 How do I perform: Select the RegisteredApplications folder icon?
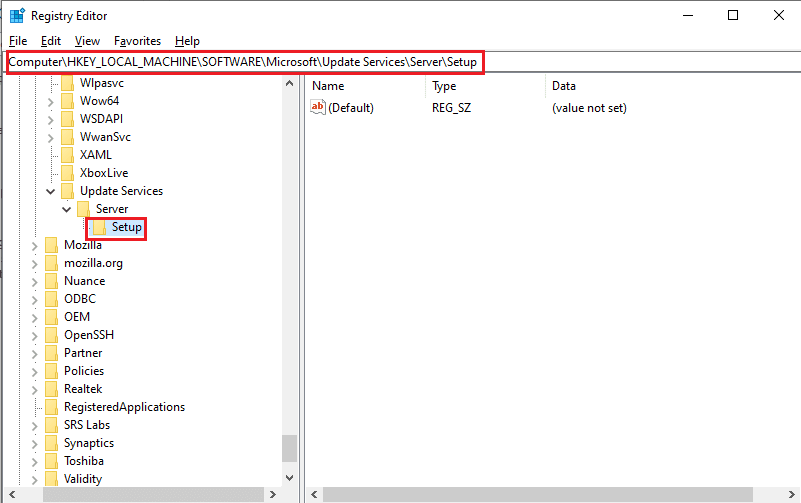pos(51,407)
